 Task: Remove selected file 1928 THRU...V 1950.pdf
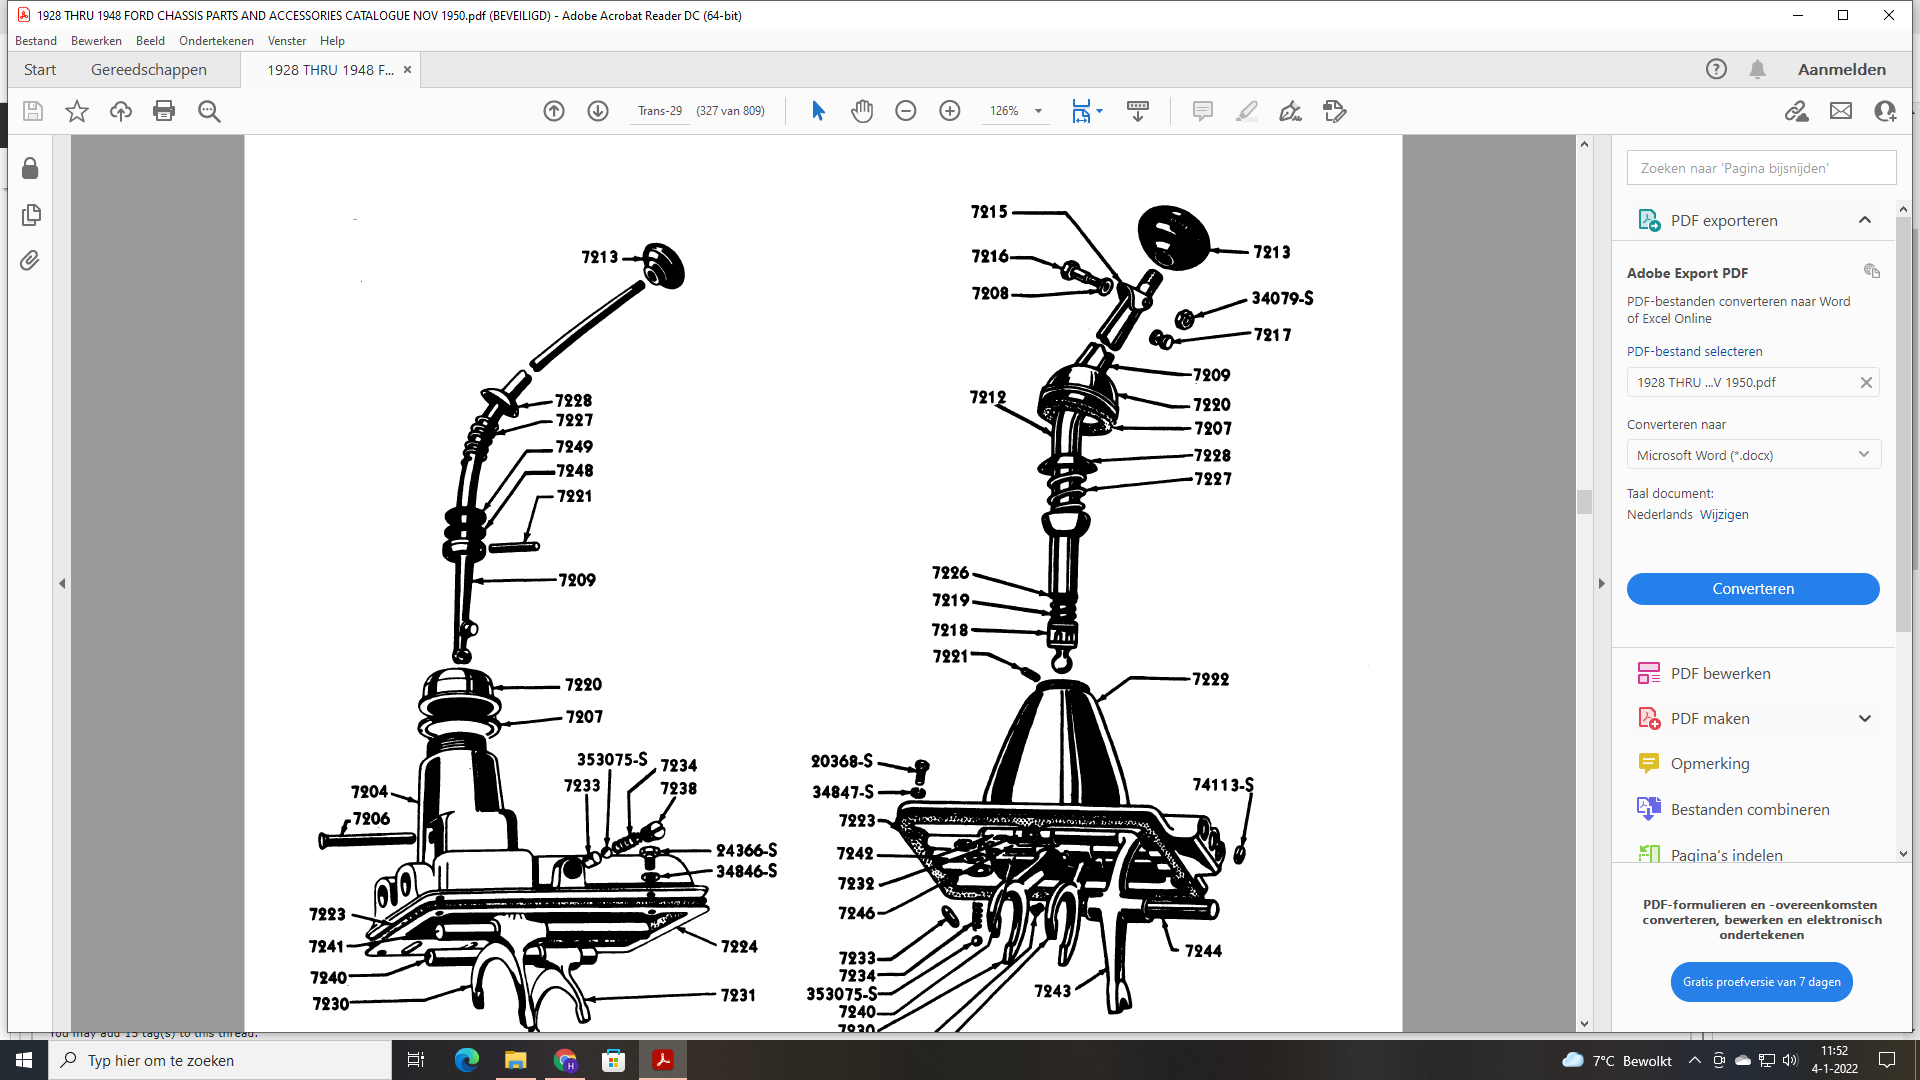1866,383
